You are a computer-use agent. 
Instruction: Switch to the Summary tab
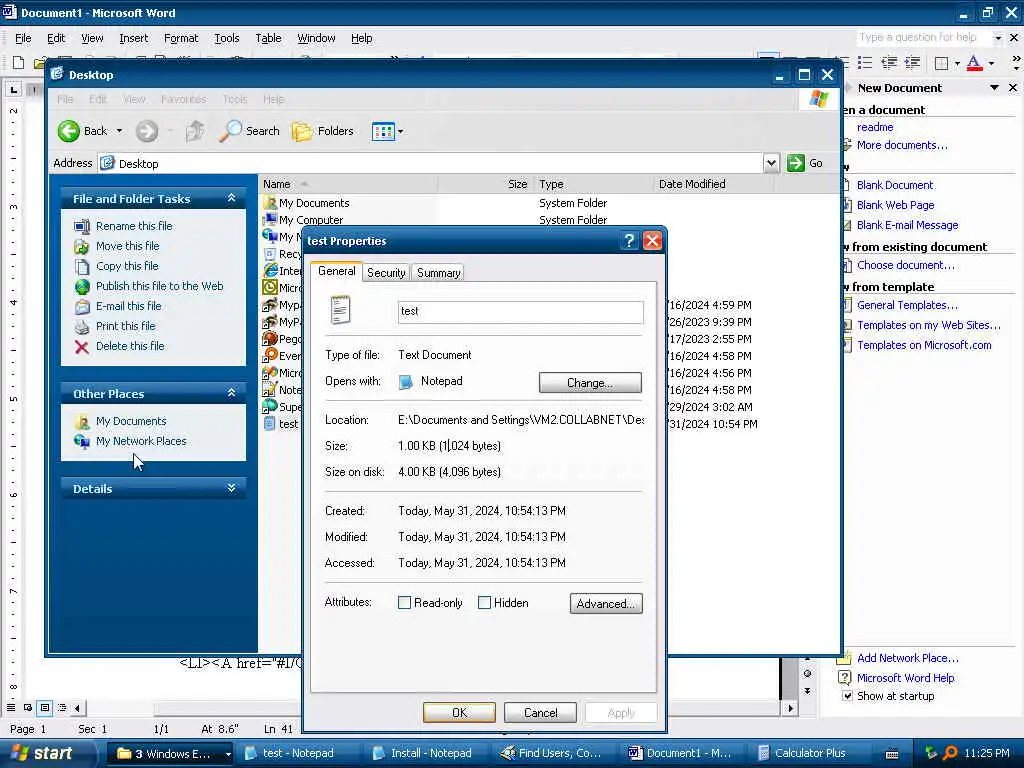[x=438, y=273]
